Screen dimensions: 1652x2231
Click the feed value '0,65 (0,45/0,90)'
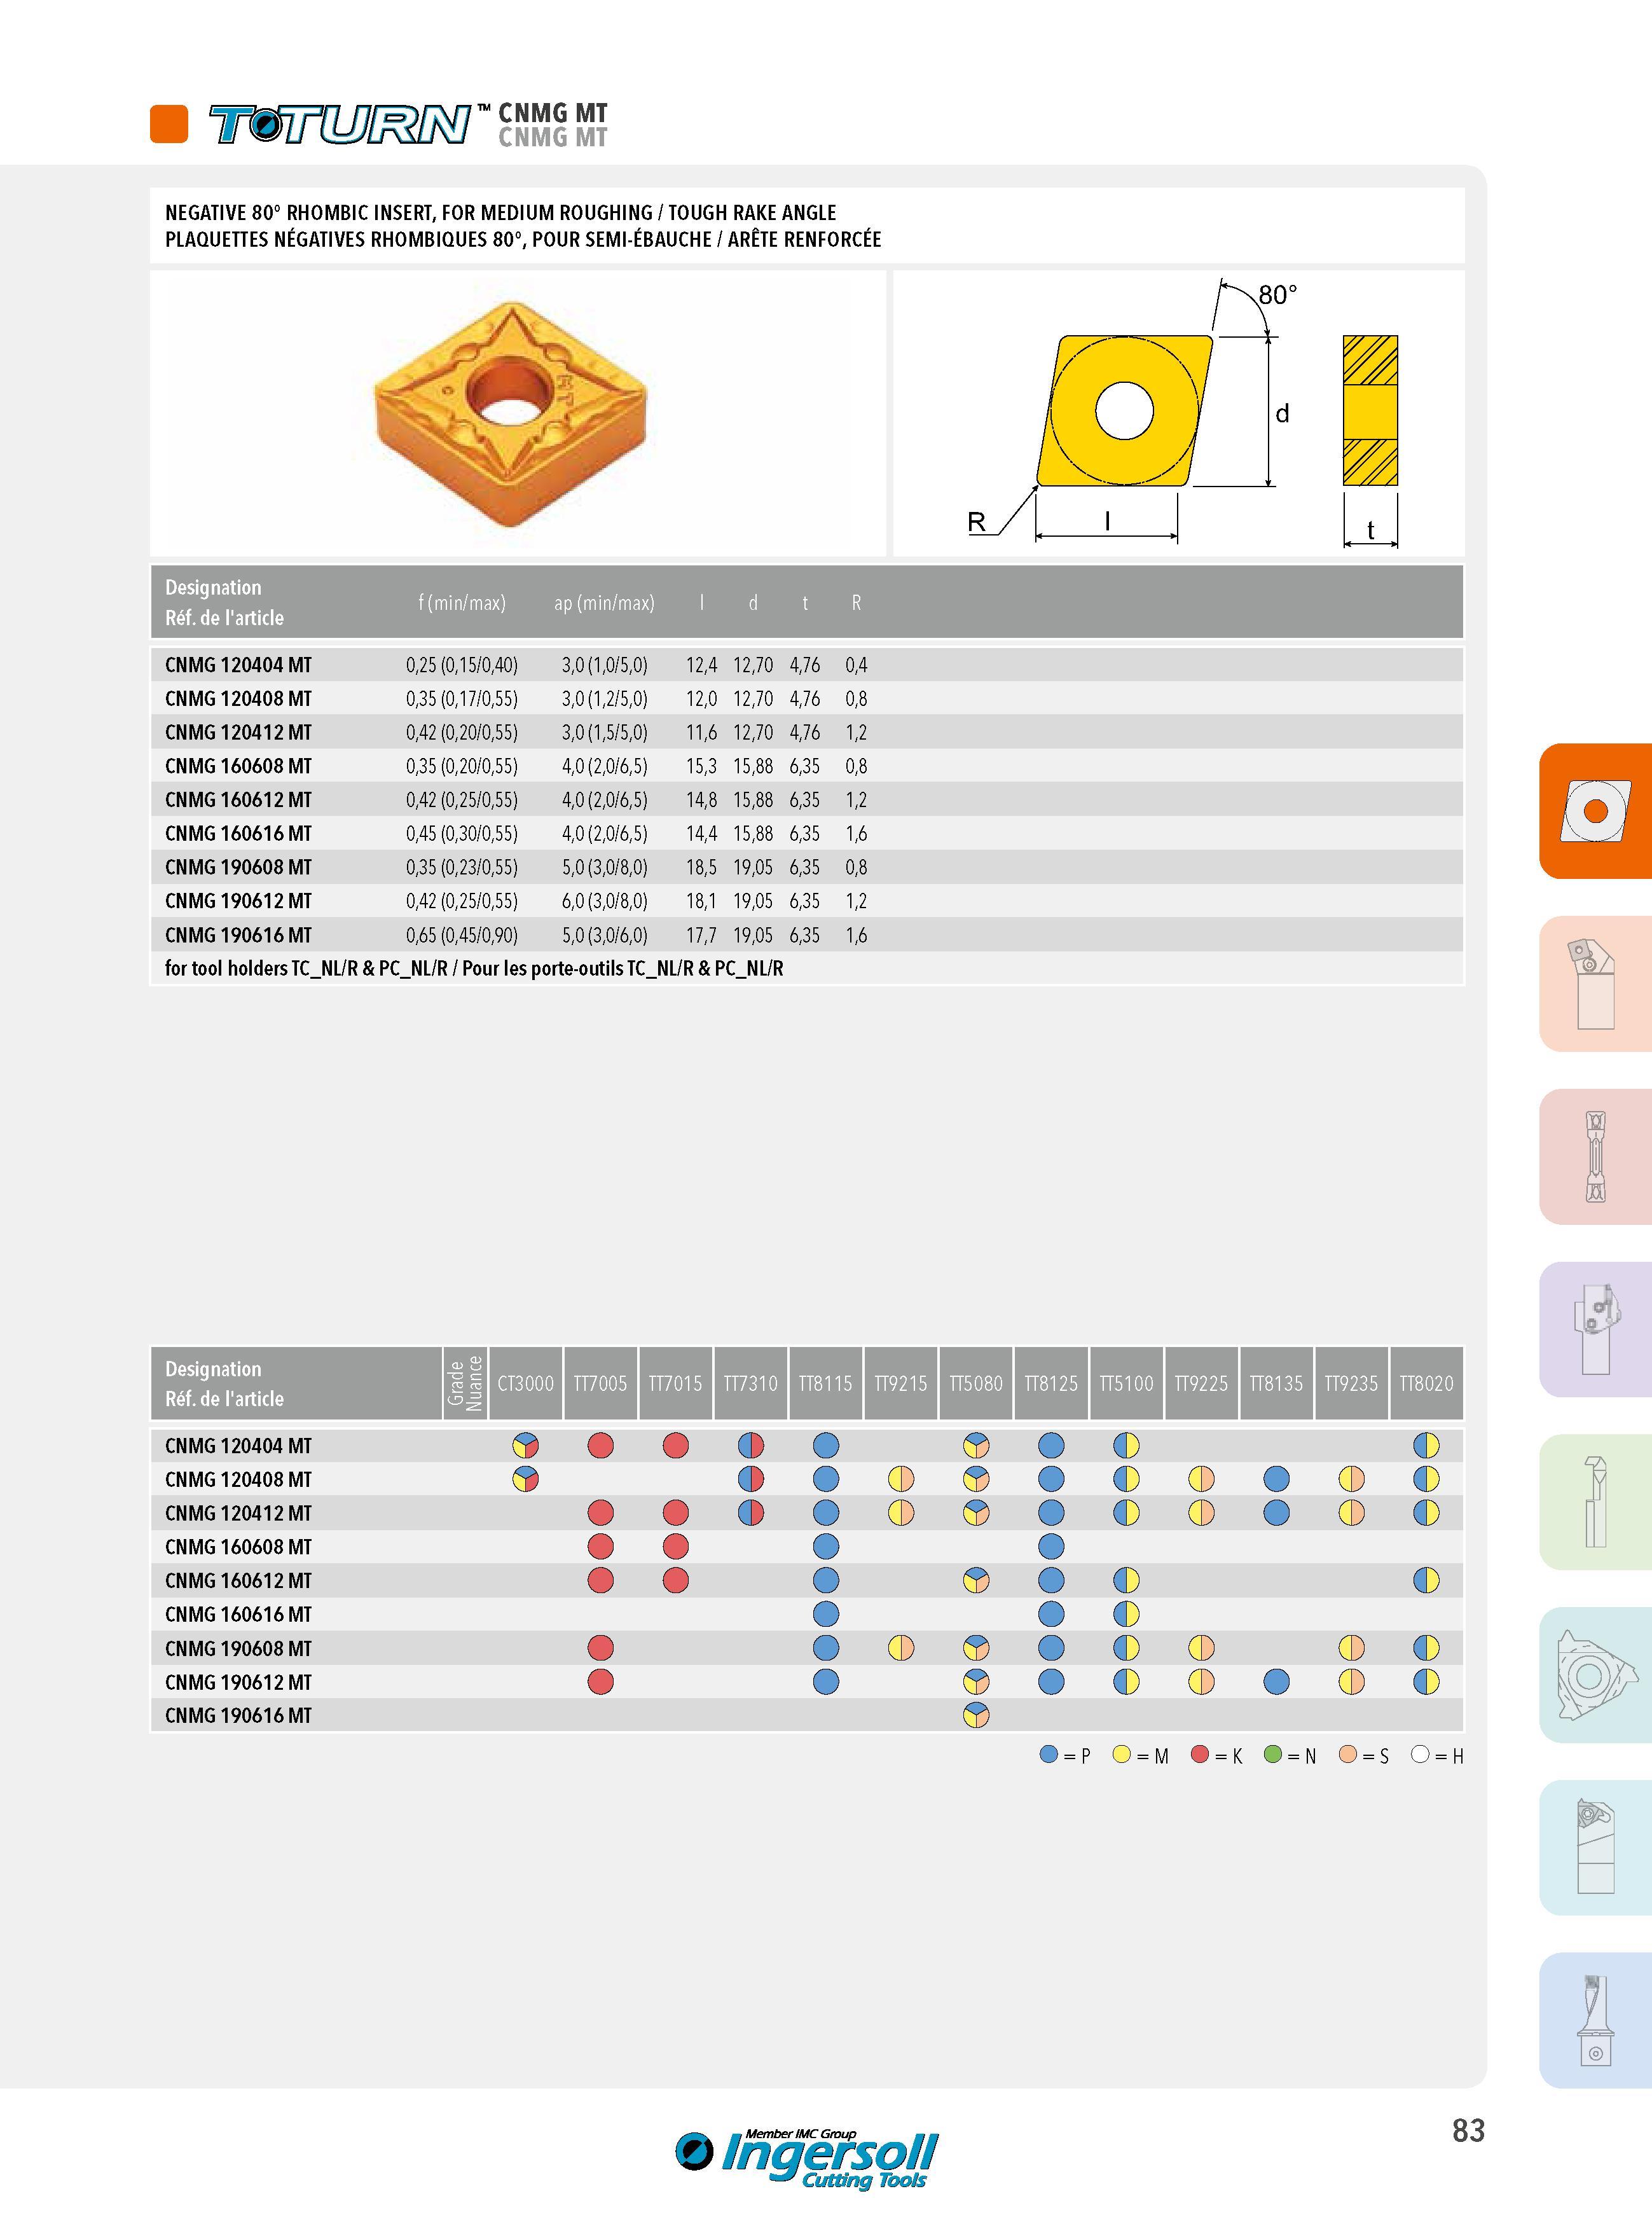(462, 935)
